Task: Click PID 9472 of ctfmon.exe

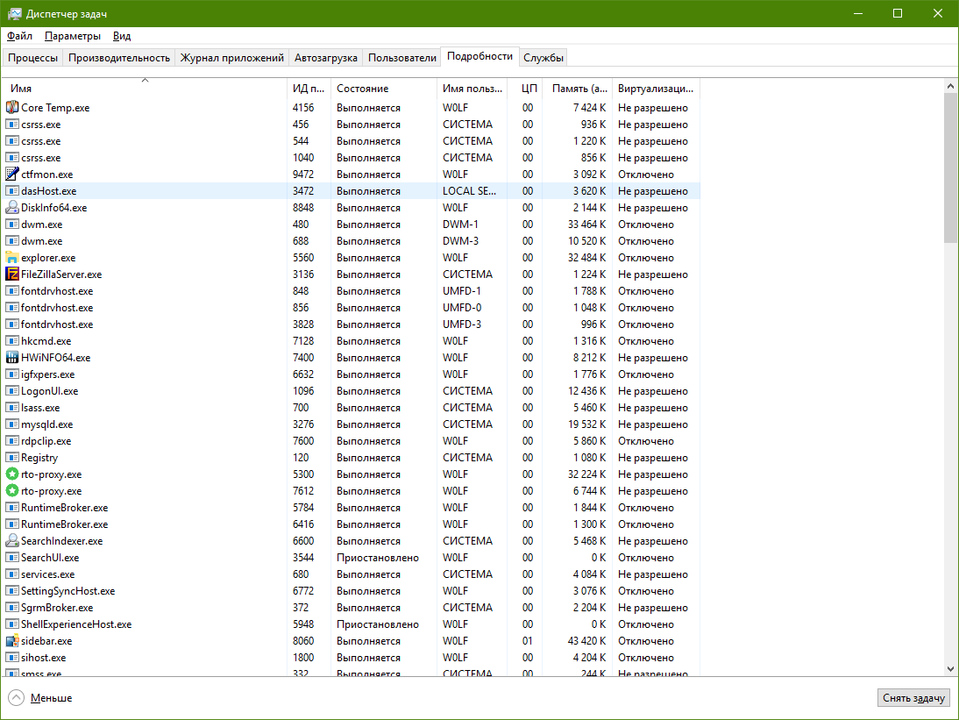Action: 303,174
